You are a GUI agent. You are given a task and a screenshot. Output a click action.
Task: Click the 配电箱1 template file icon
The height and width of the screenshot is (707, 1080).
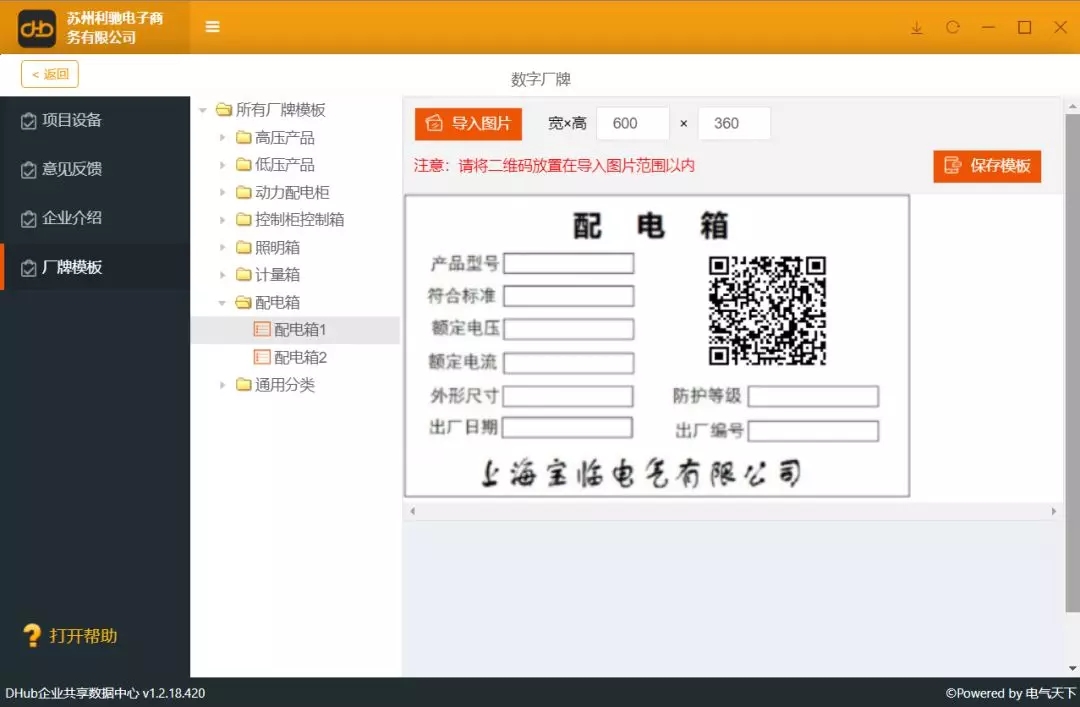pyautogui.click(x=262, y=329)
